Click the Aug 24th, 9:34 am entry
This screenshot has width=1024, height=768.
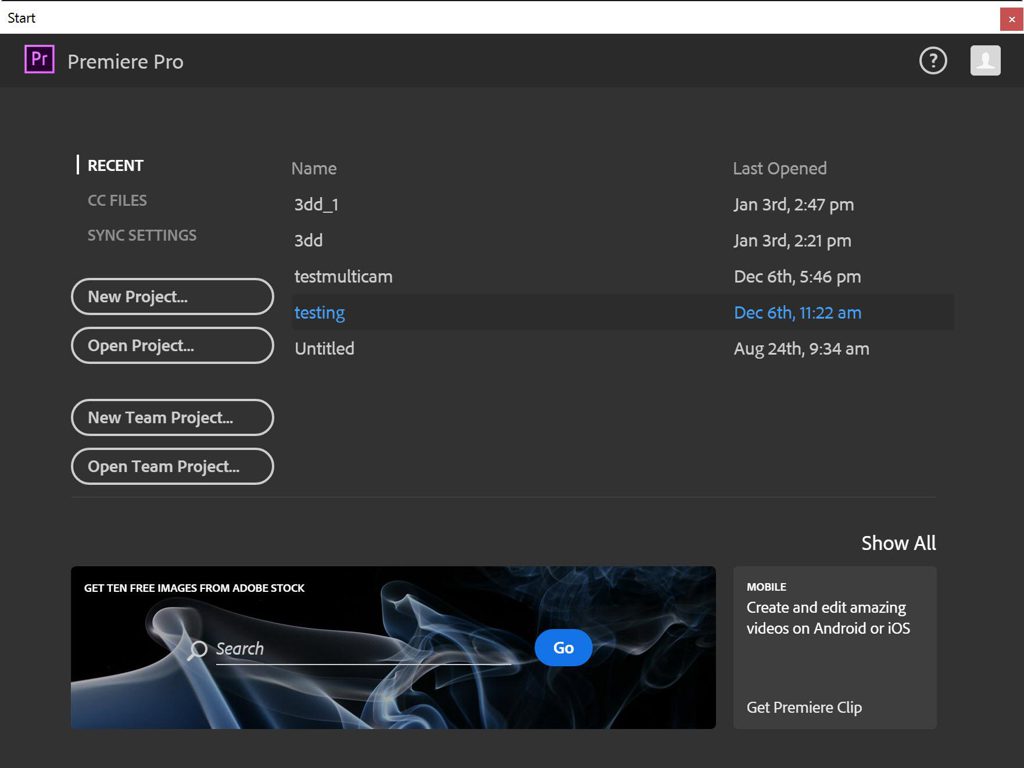click(x=801, y=349)
